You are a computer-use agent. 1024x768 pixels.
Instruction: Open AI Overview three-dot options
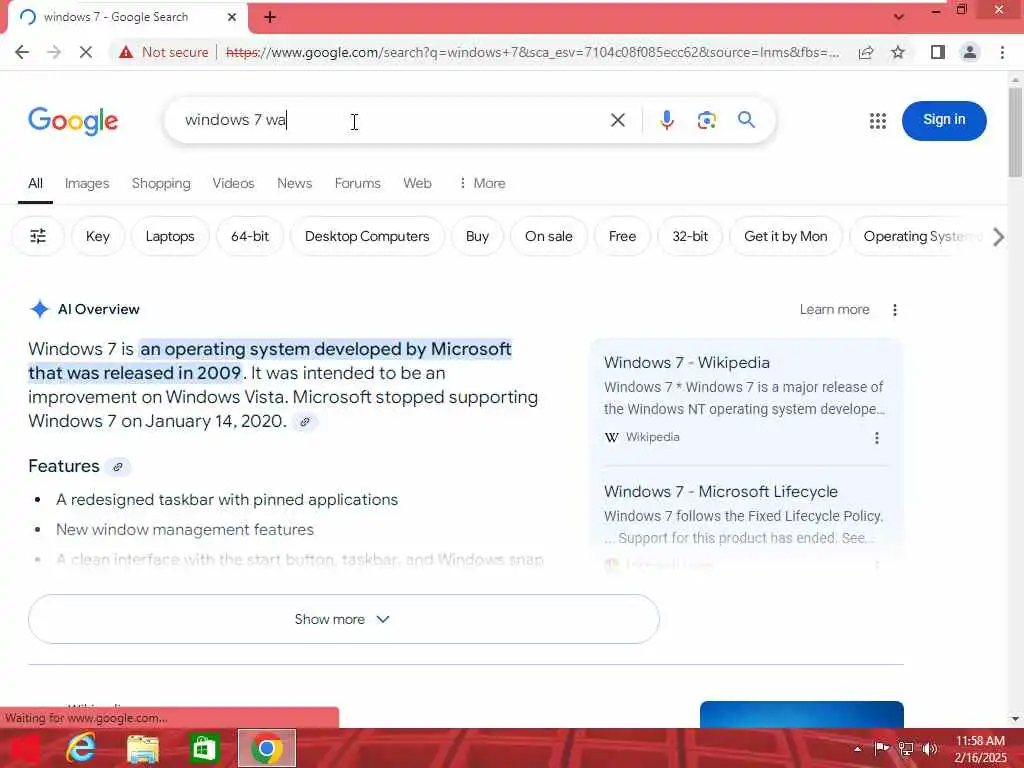tap(895, 310)
